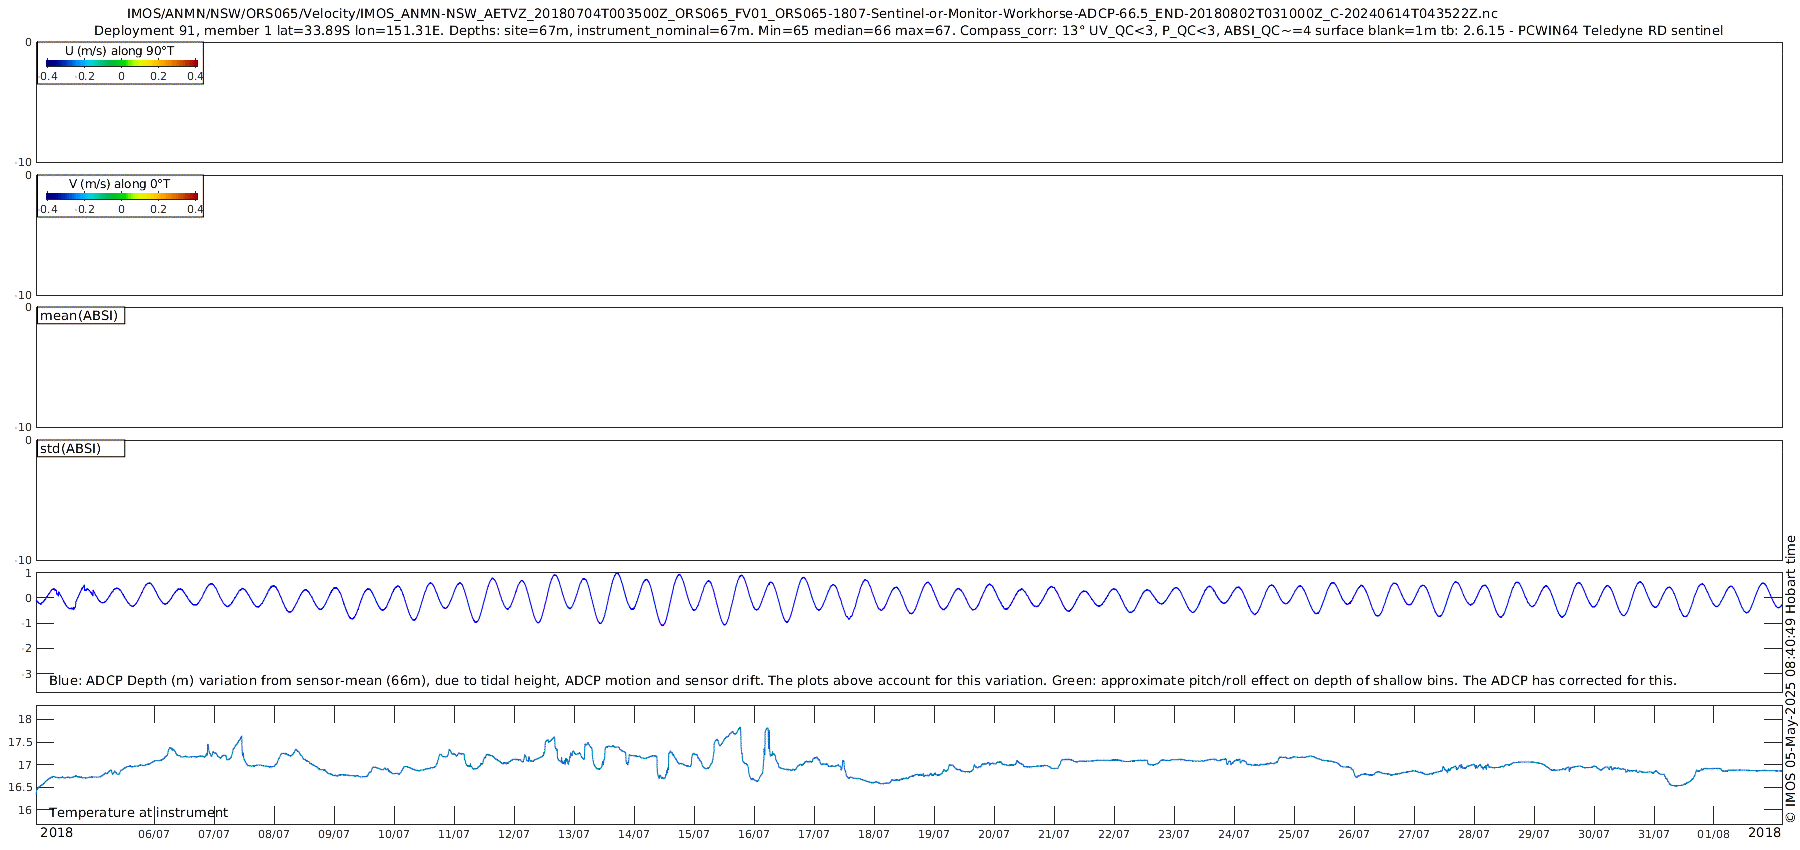Click the 01/08 date tick label
The height and width of the screenshot is (850, 1800).
point(1714,834)
